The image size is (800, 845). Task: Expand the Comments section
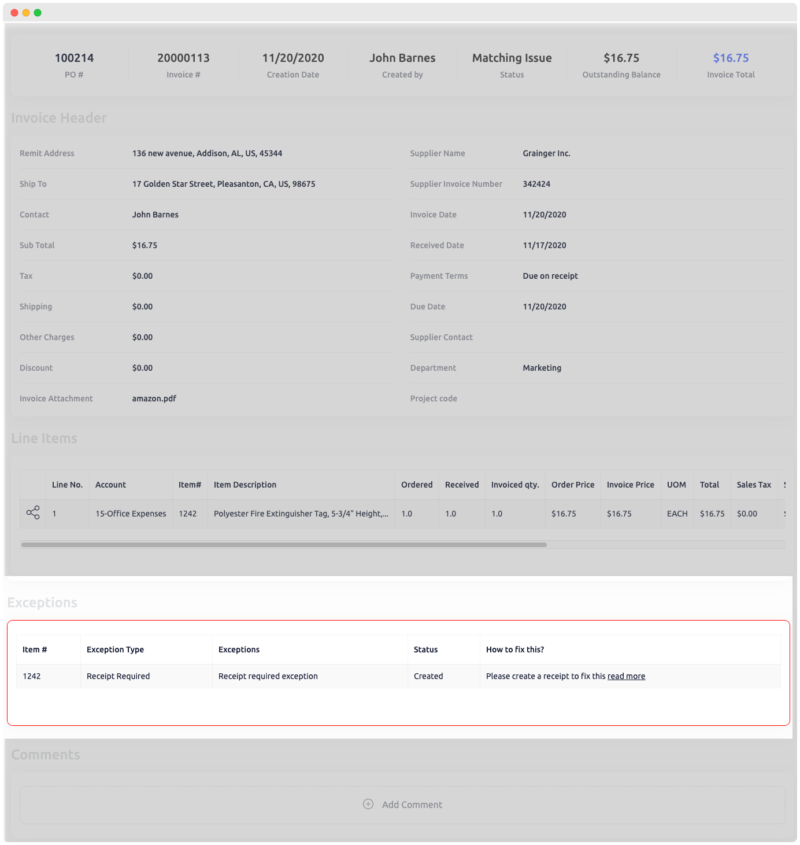(x=45, y=754)
